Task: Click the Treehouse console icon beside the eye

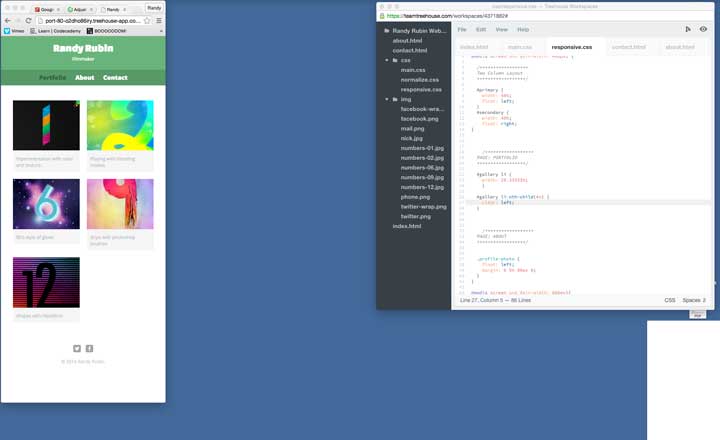Action: (688, 30)
